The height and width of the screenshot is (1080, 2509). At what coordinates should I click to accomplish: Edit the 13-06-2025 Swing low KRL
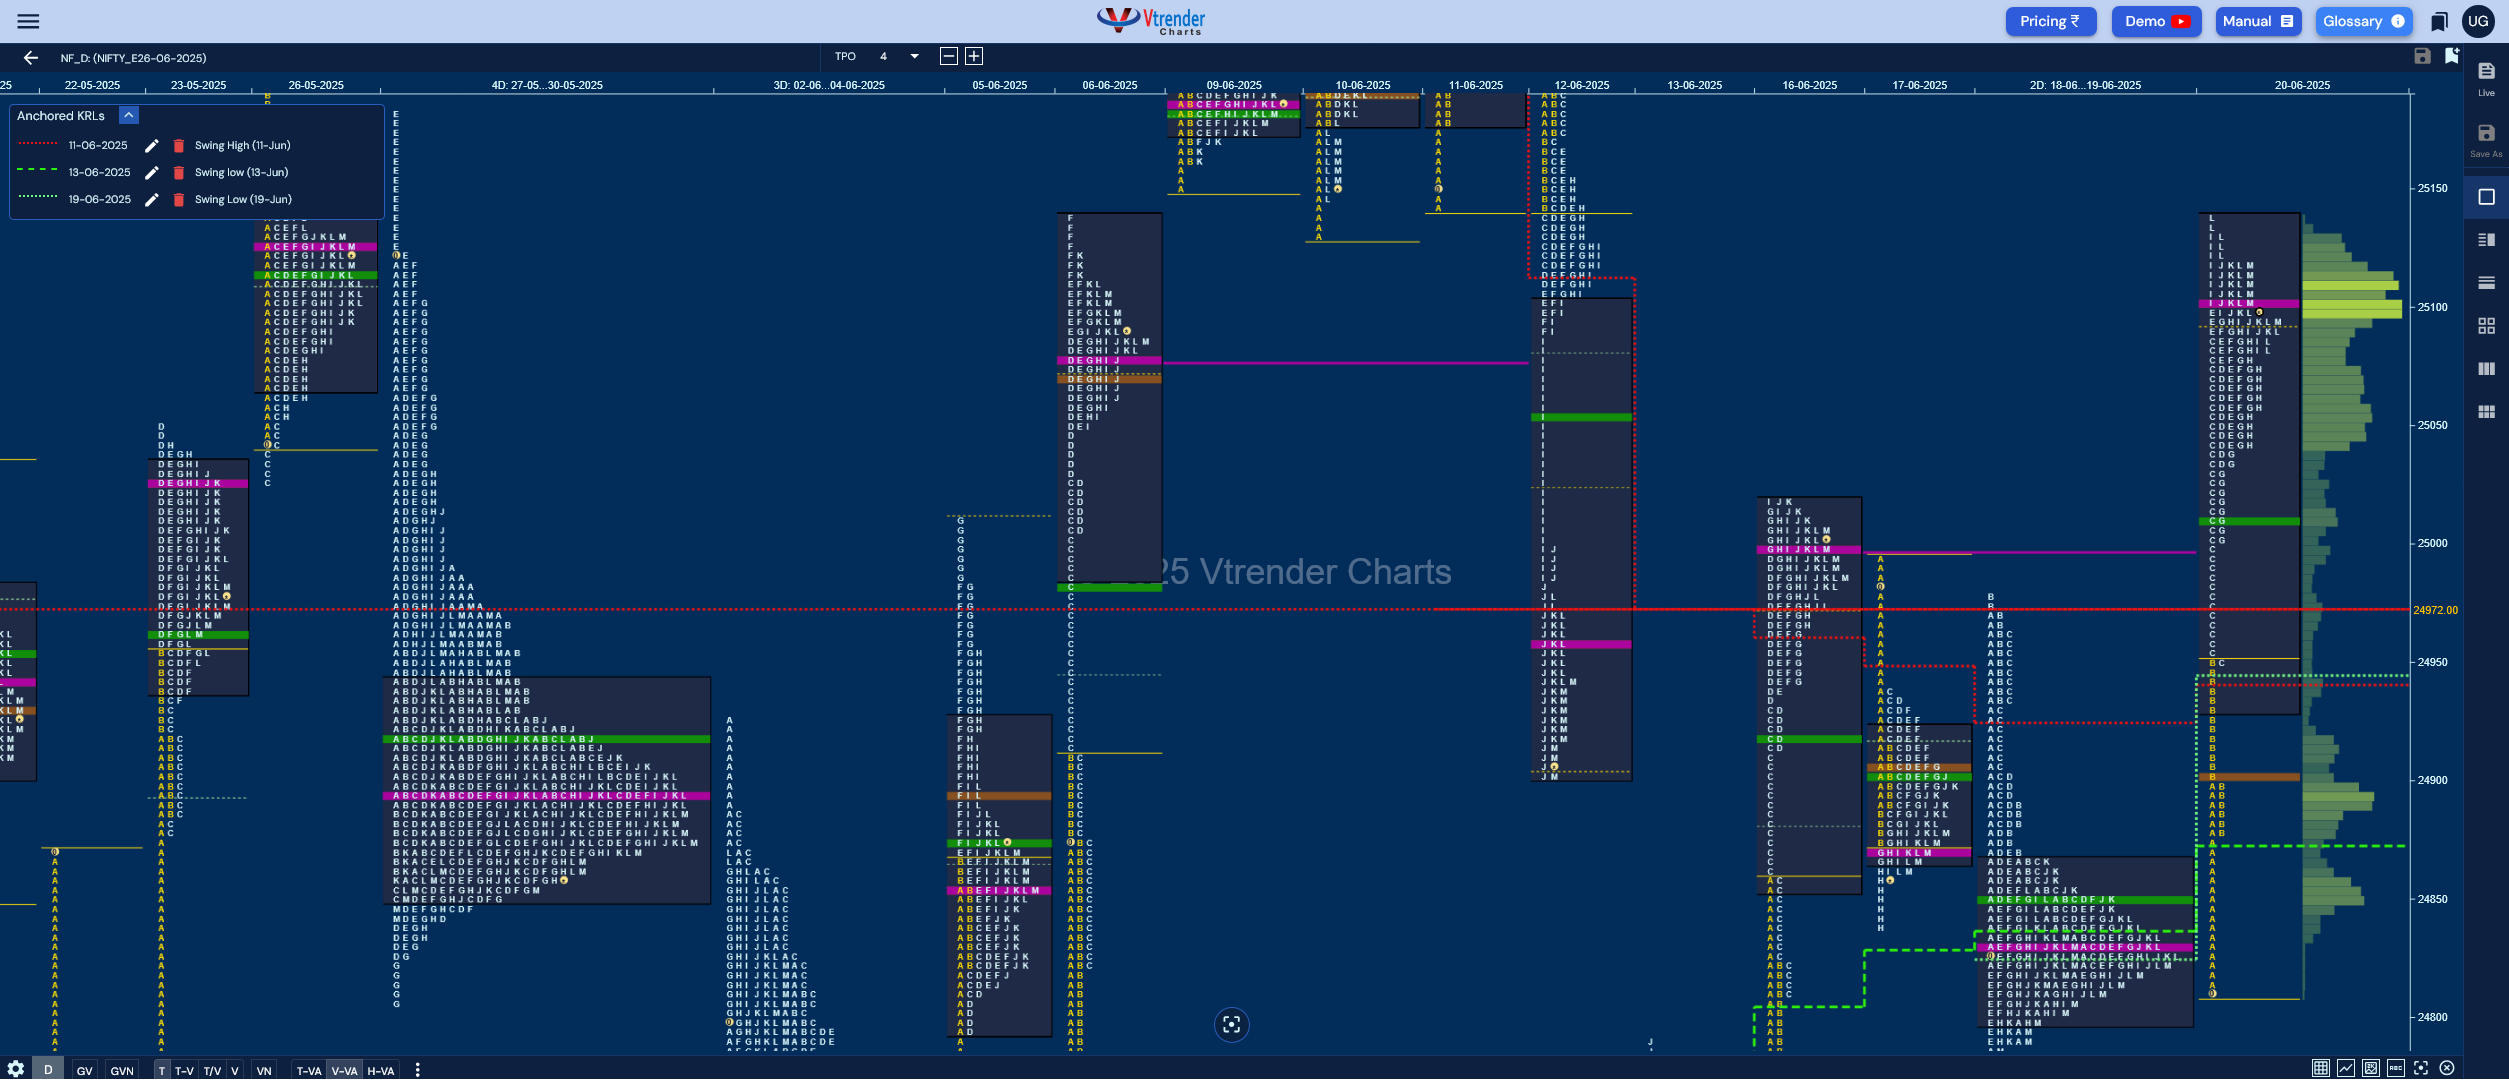(152, 173)
